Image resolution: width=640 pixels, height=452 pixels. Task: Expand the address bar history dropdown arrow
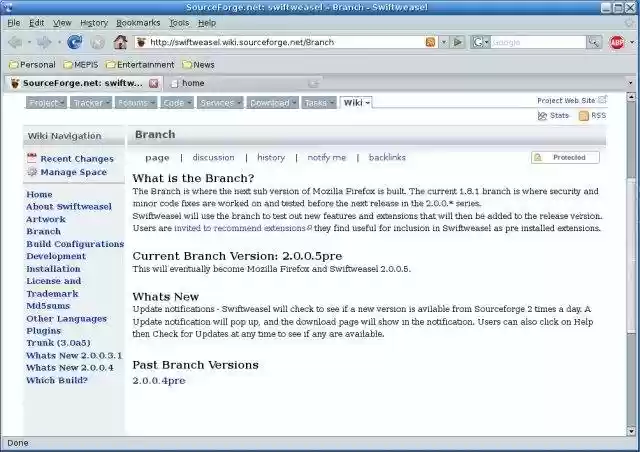pos(444,42)
